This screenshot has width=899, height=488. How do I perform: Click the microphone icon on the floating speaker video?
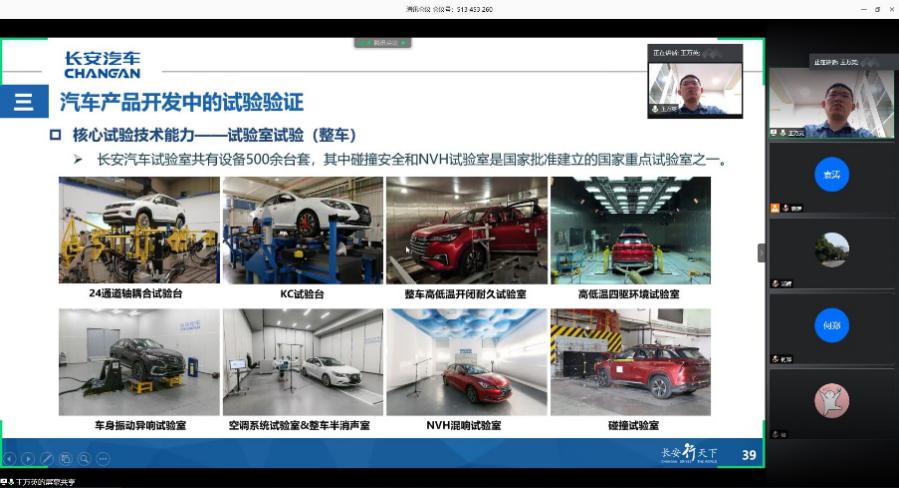click(x=655, y=108)
